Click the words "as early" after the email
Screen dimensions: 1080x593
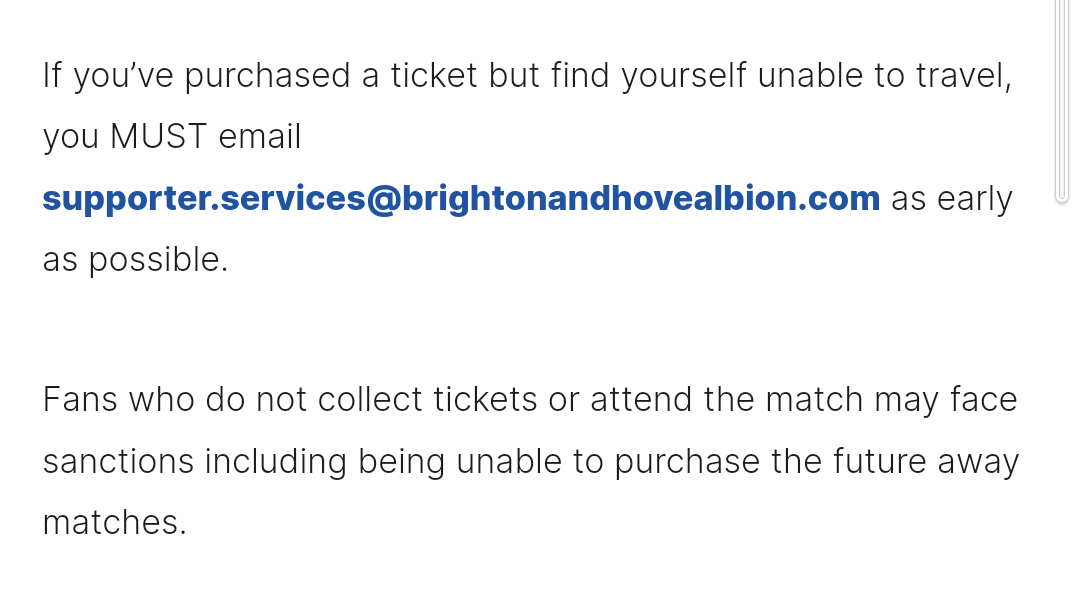(x=952, y=199)
